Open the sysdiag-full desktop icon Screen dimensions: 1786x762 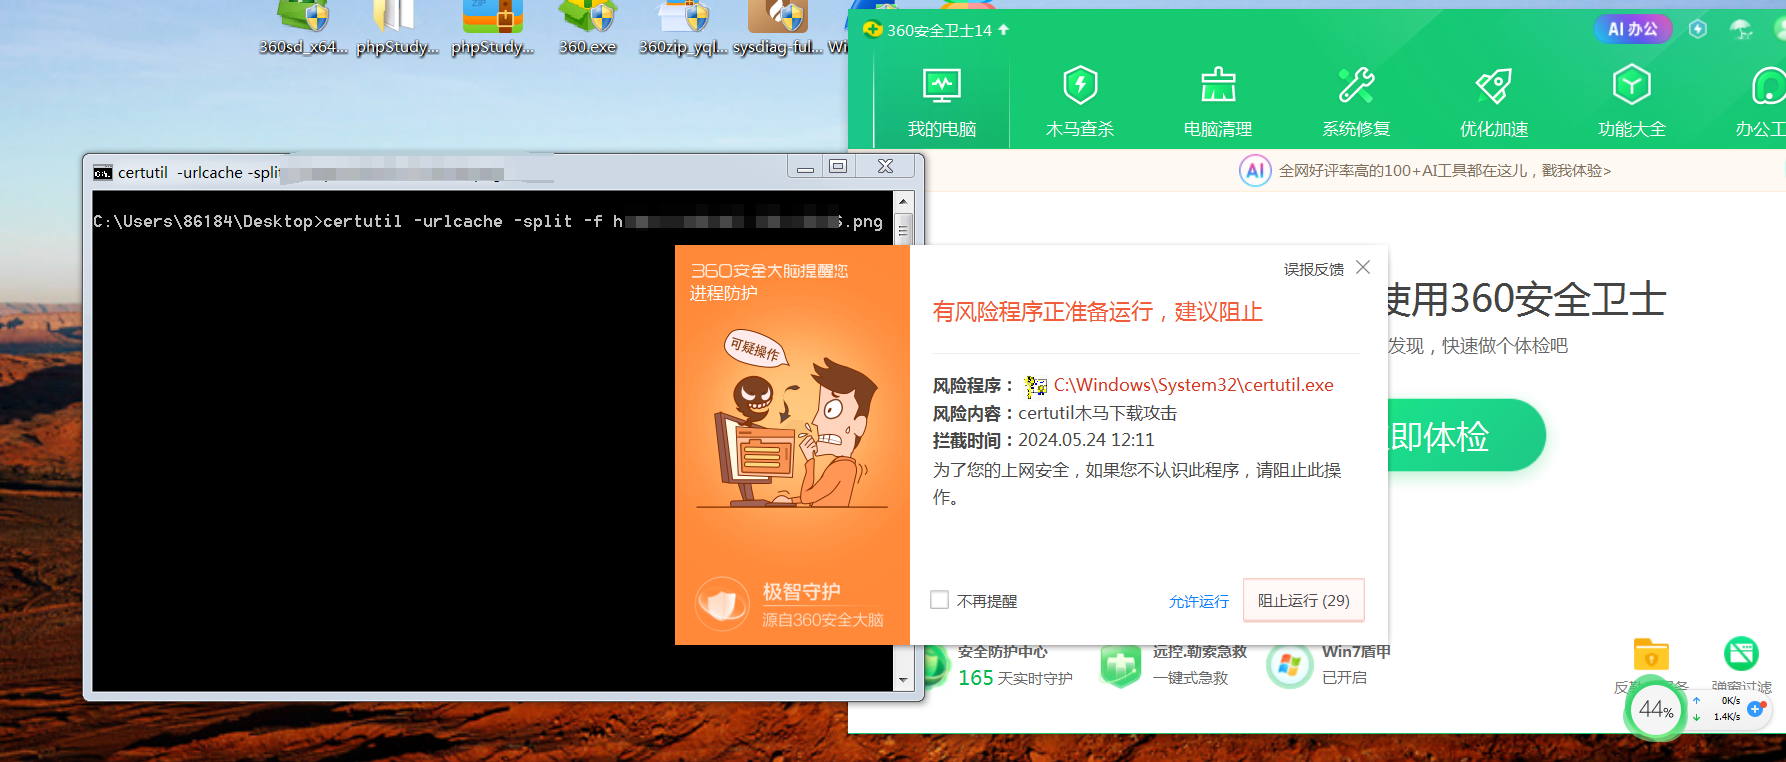tap(778, 27)
